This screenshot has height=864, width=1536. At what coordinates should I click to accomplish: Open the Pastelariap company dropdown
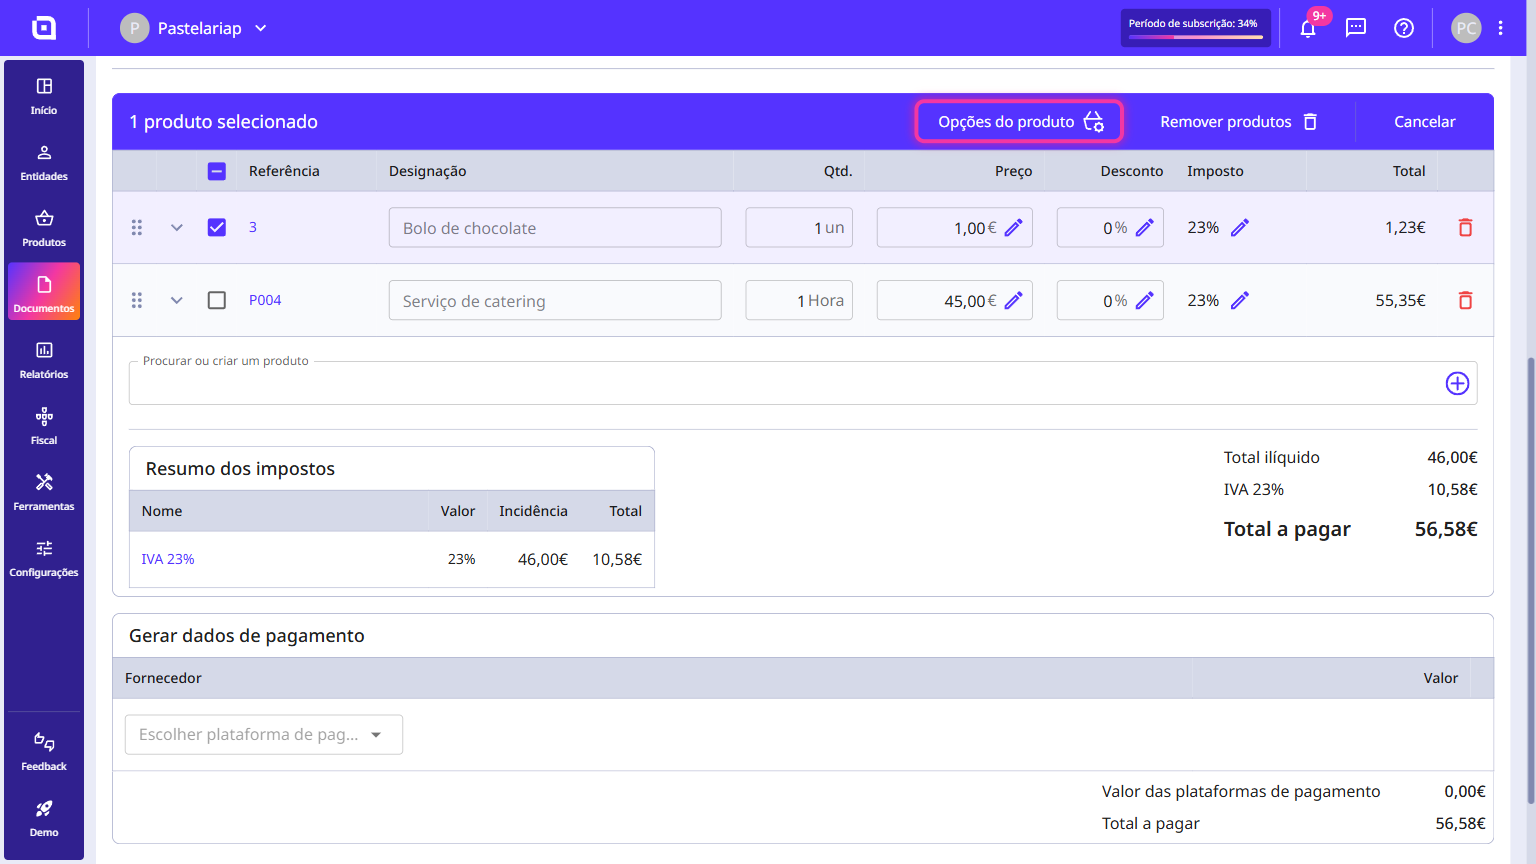click(x=194, y=28)
